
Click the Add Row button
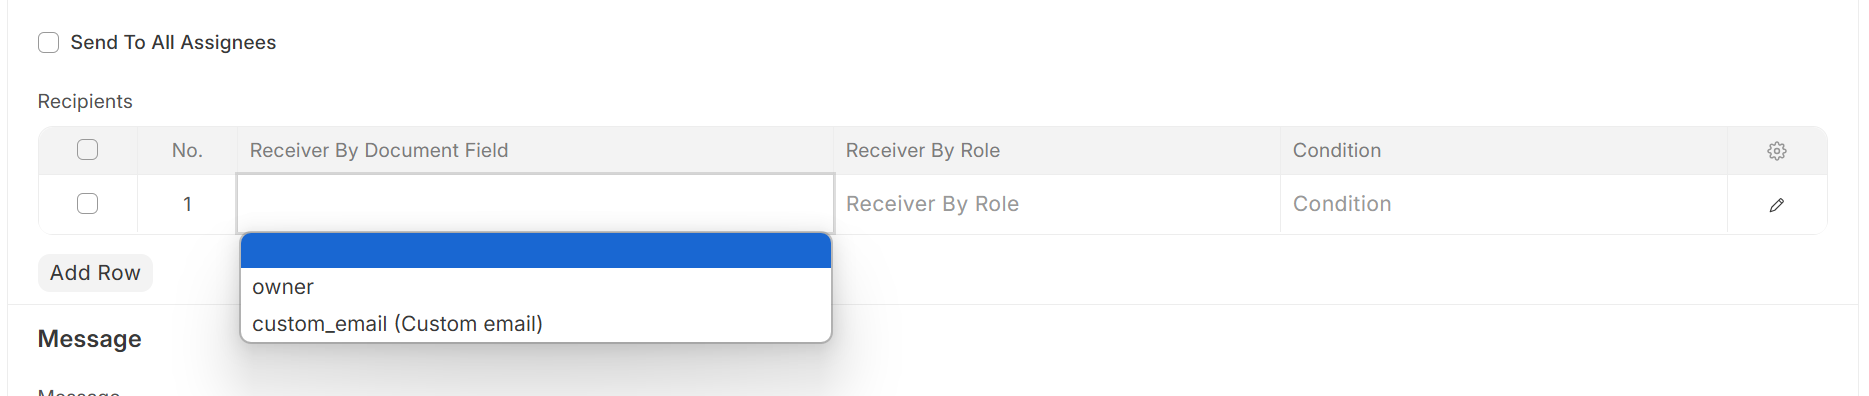95,273
